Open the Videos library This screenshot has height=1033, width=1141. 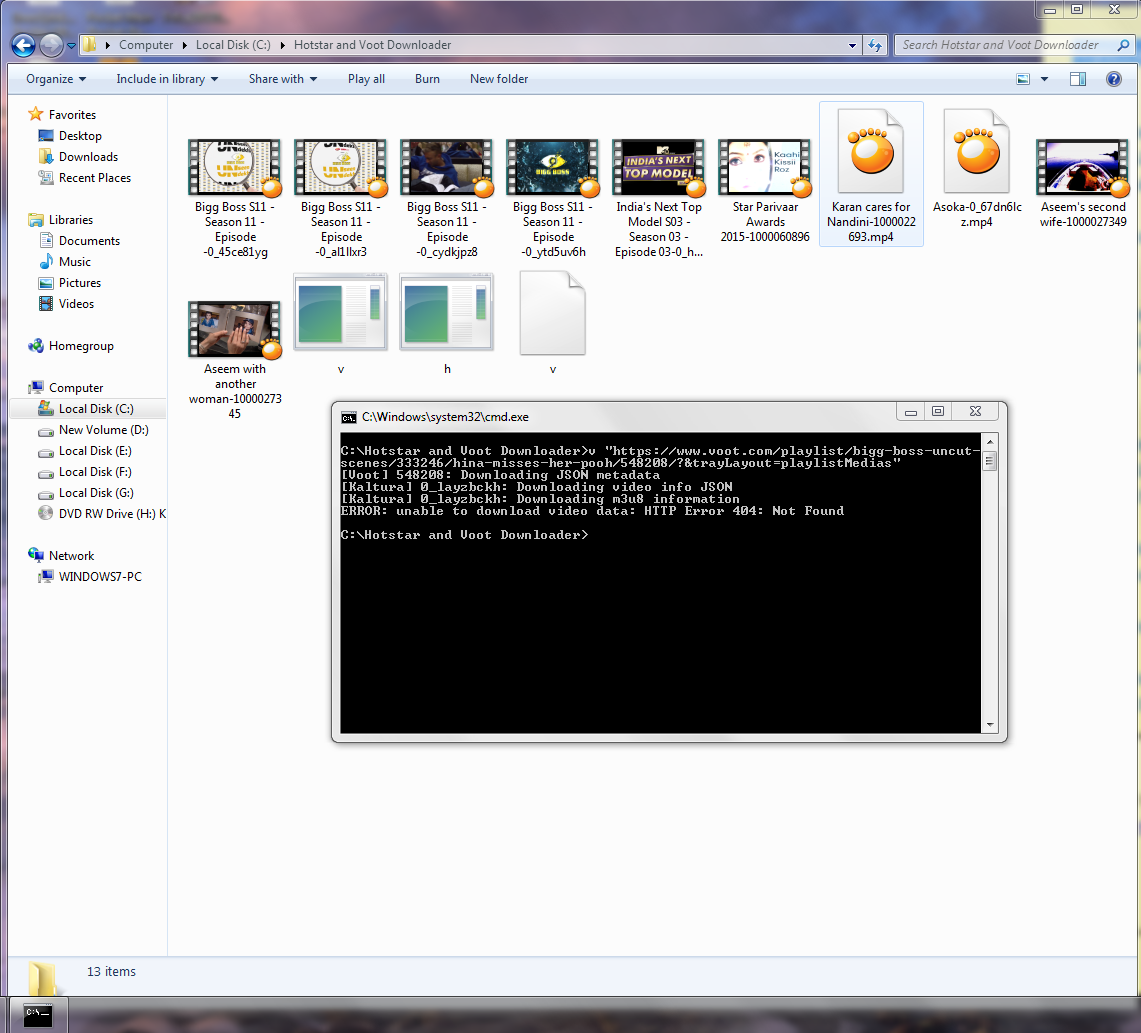click(x=76, y=304)
